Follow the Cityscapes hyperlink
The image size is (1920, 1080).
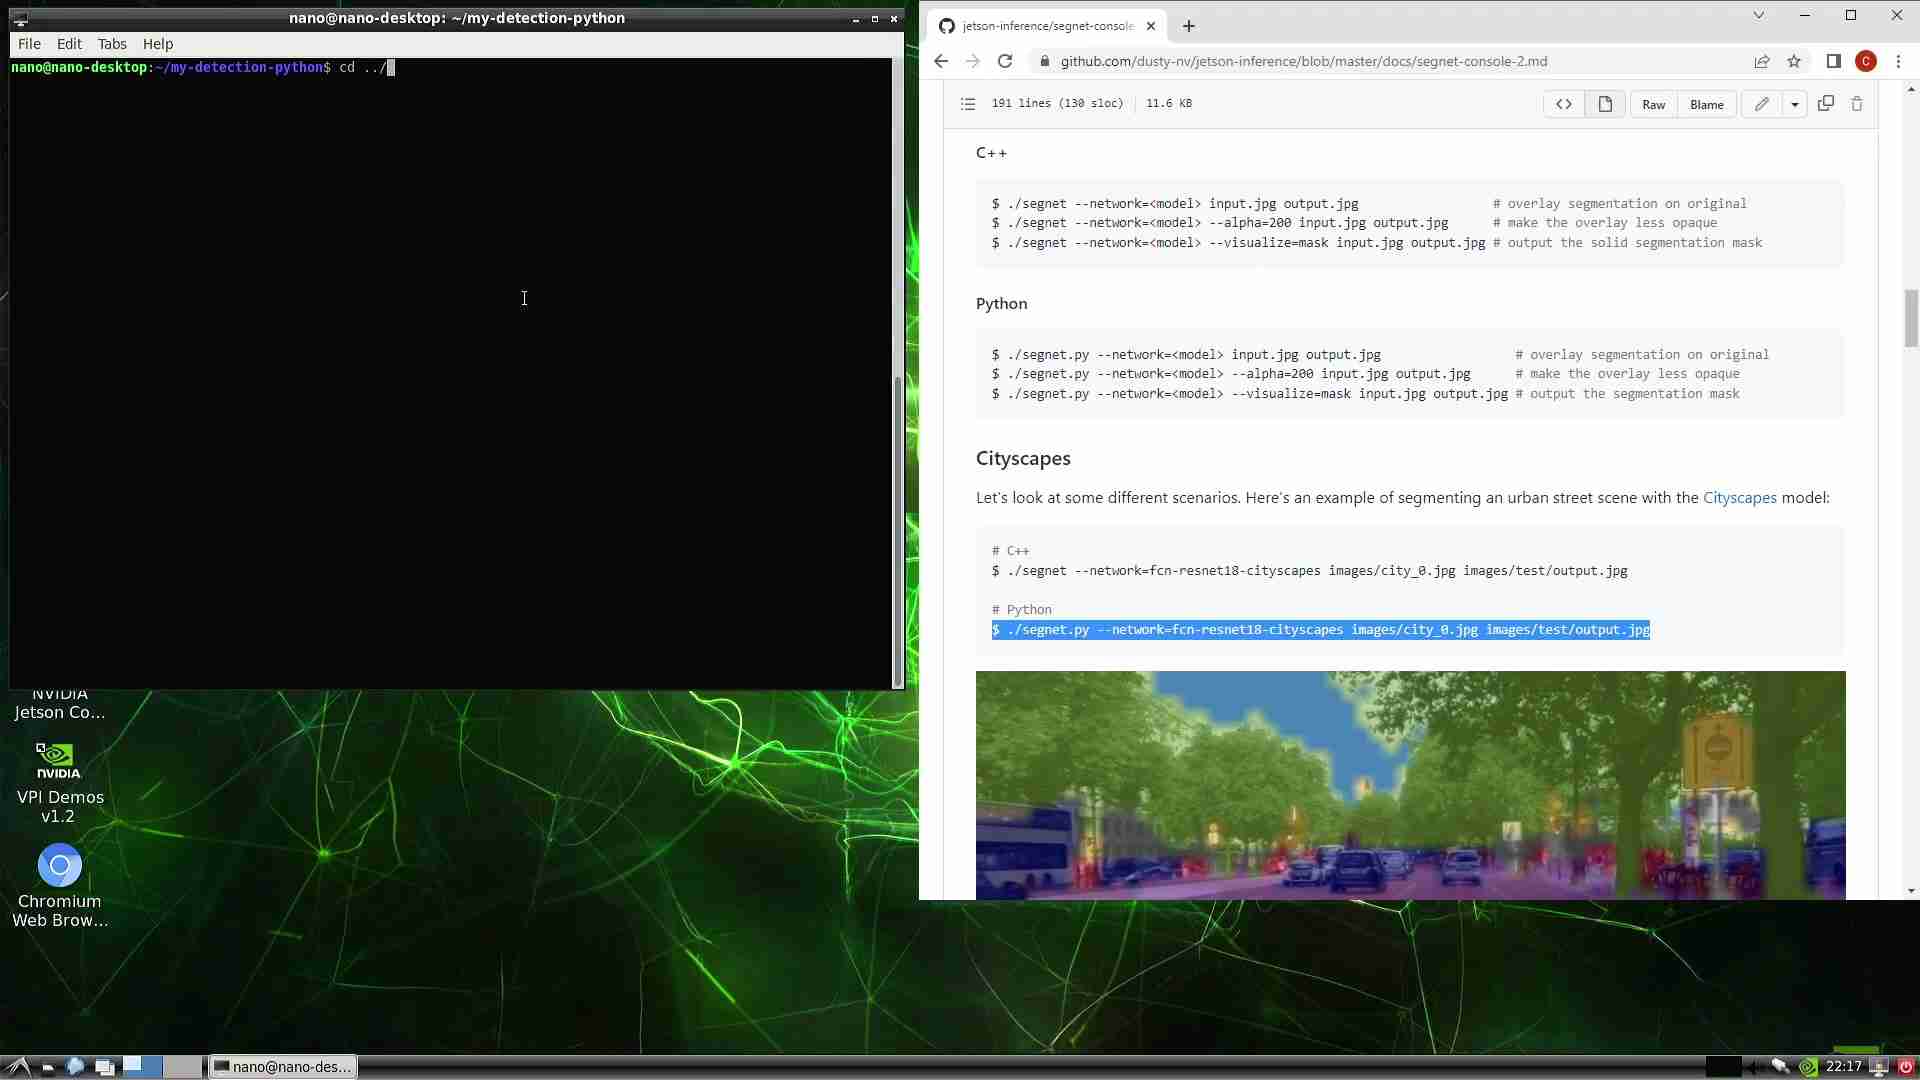point(1739,497)
